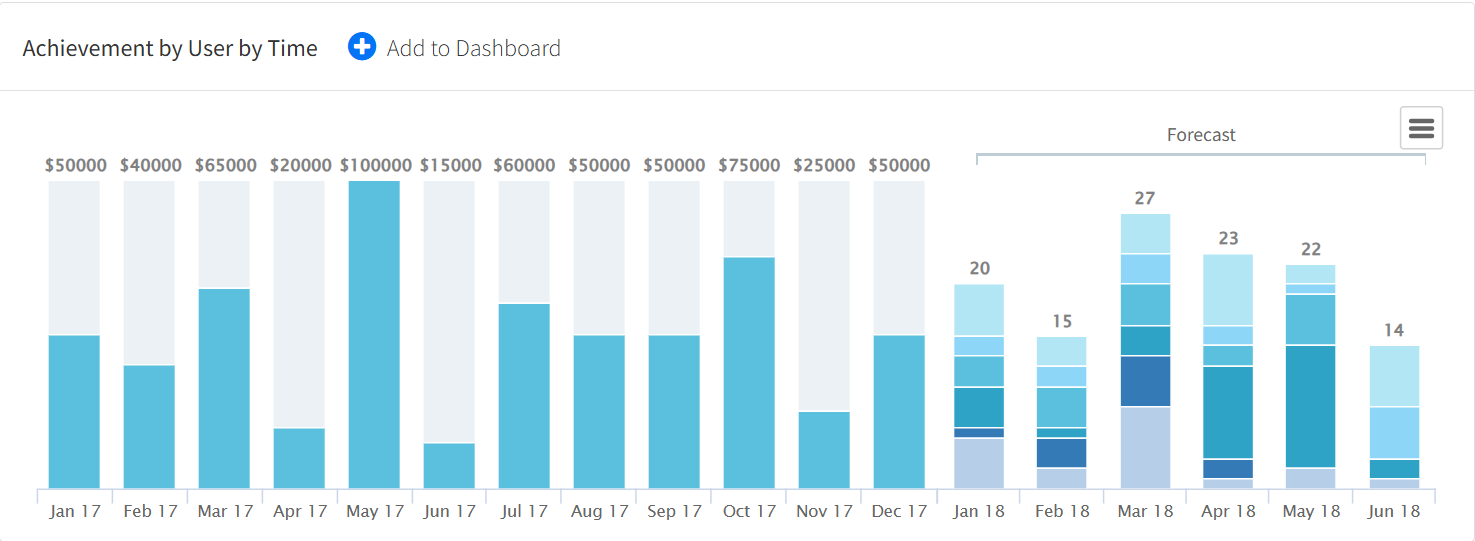Click the Forecast label above the bracket

[x=1201, y=135]
